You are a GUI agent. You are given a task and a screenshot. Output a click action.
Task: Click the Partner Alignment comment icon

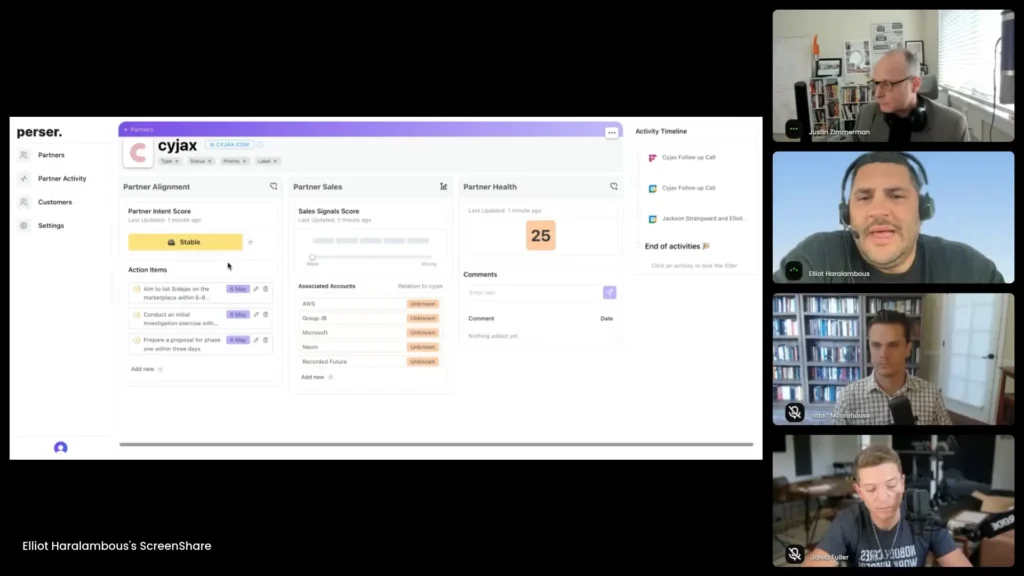(x=274, y=186)
